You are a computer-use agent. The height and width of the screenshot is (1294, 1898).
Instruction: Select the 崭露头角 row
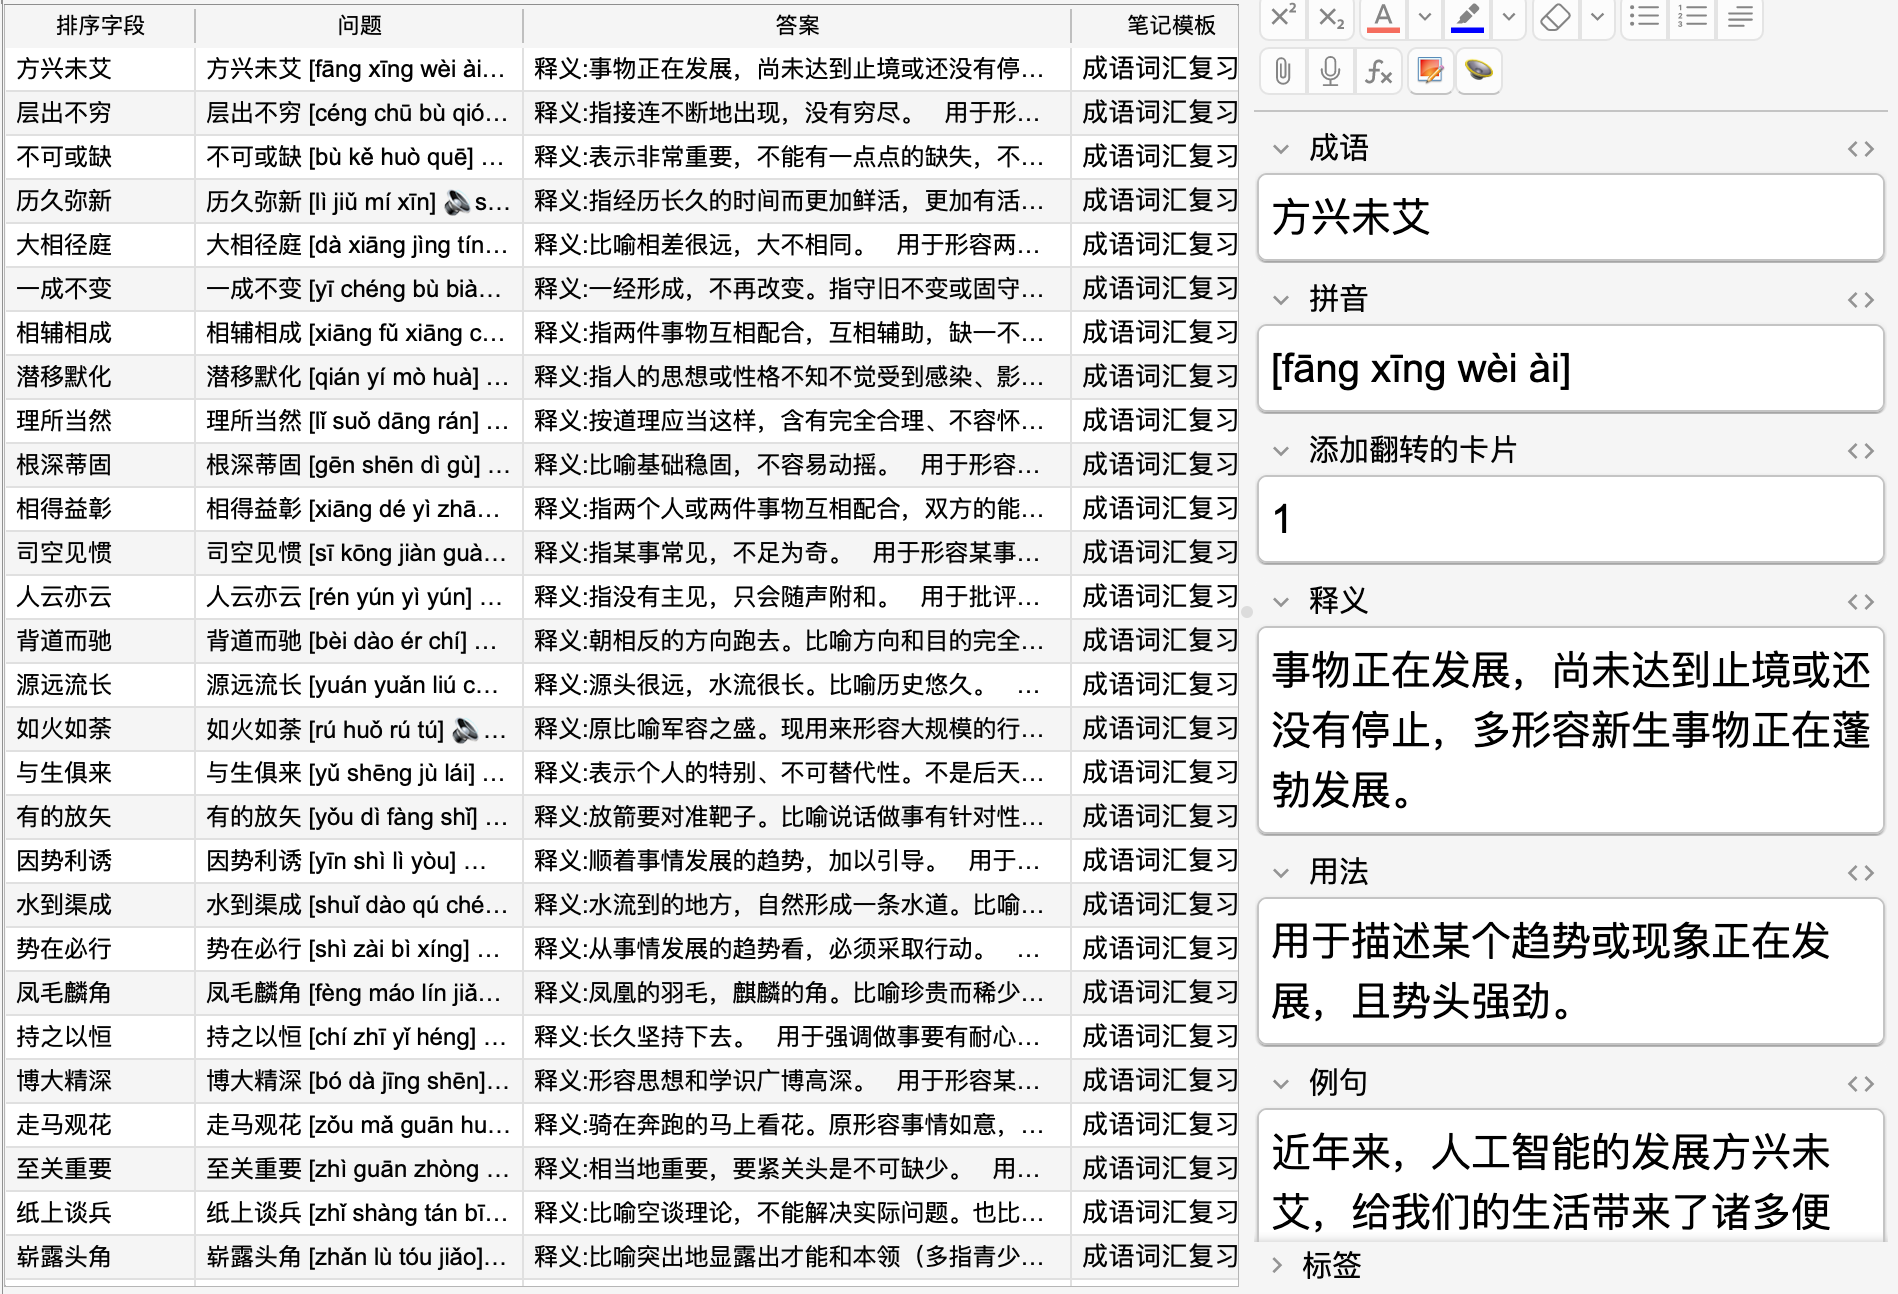pyautogui.click(x=621, y=1257)
